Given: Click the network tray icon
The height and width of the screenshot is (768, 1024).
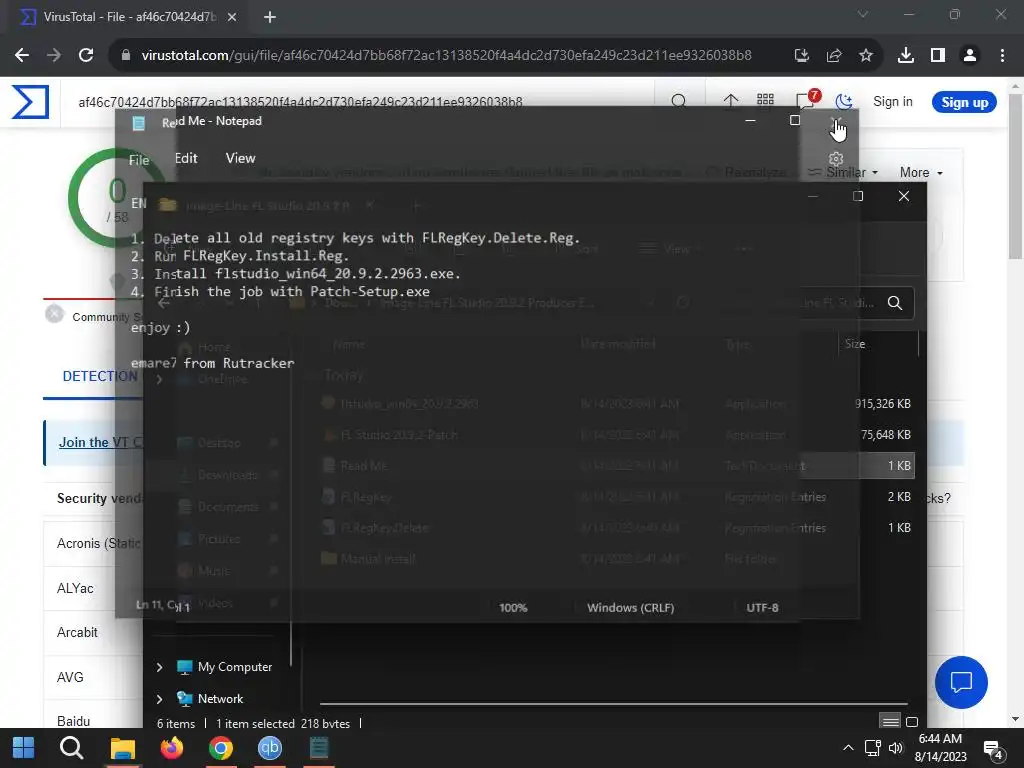Looking at the screenshot, I should [872, 748].
